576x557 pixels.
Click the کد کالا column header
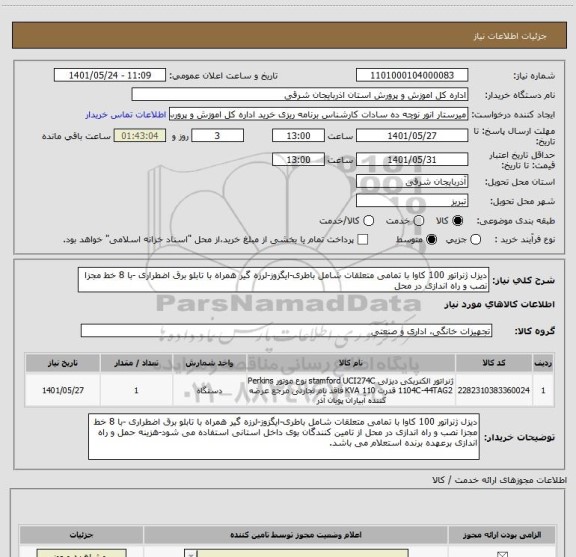click(494, 363)
